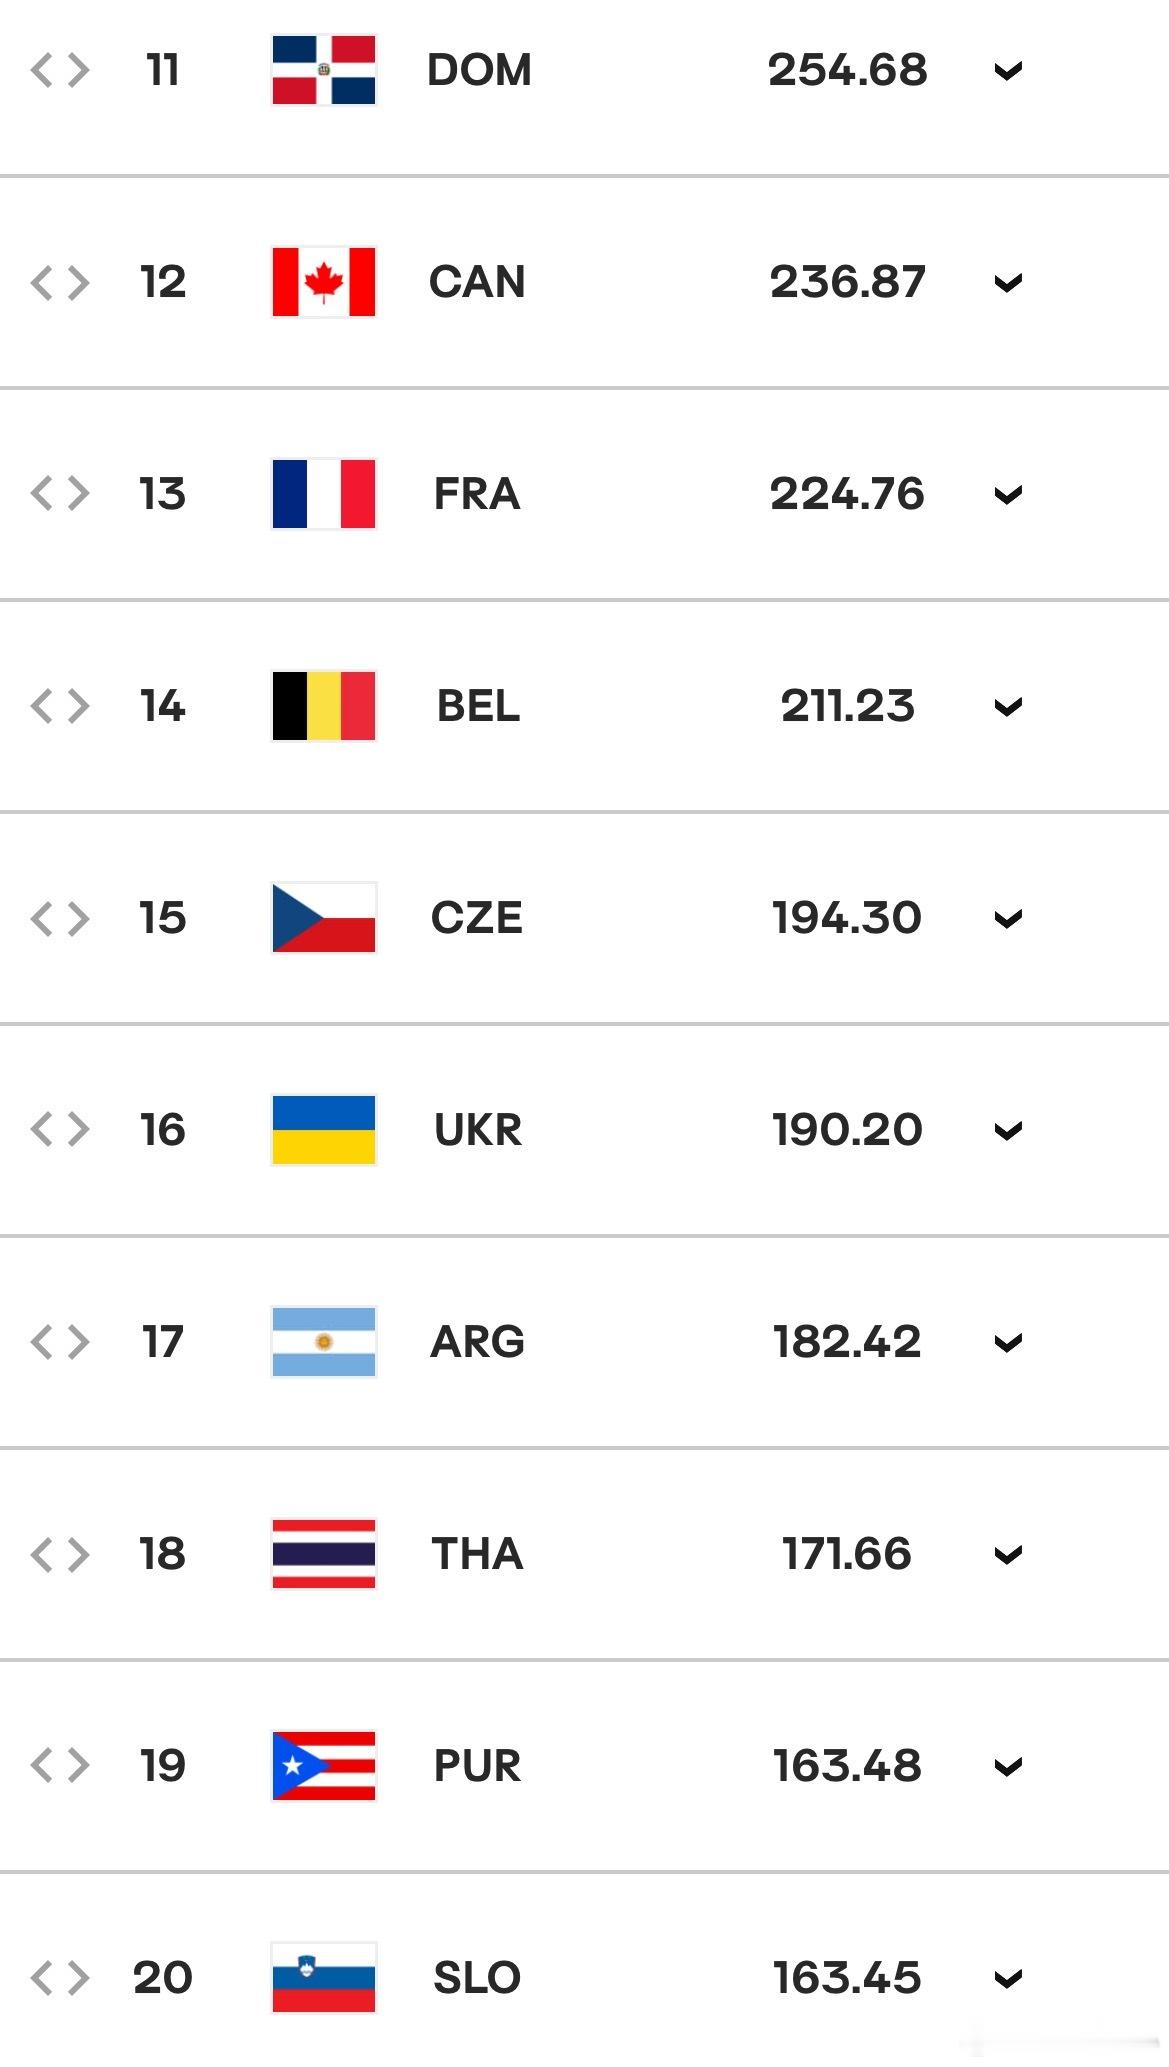Viewport: 1169px width, 2067px height.
Task: Select the France tricolor flag
Action: coord(324,494)
